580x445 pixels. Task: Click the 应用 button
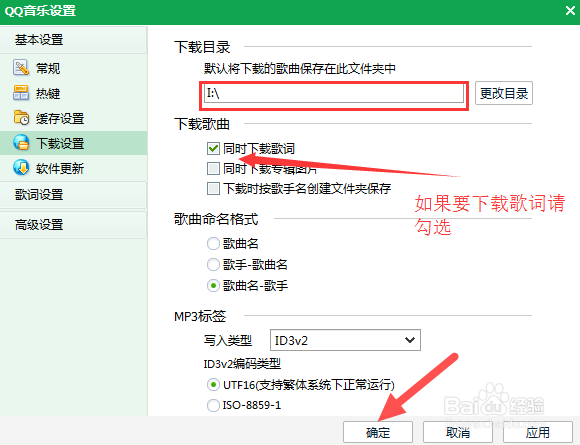pos(537,432)
